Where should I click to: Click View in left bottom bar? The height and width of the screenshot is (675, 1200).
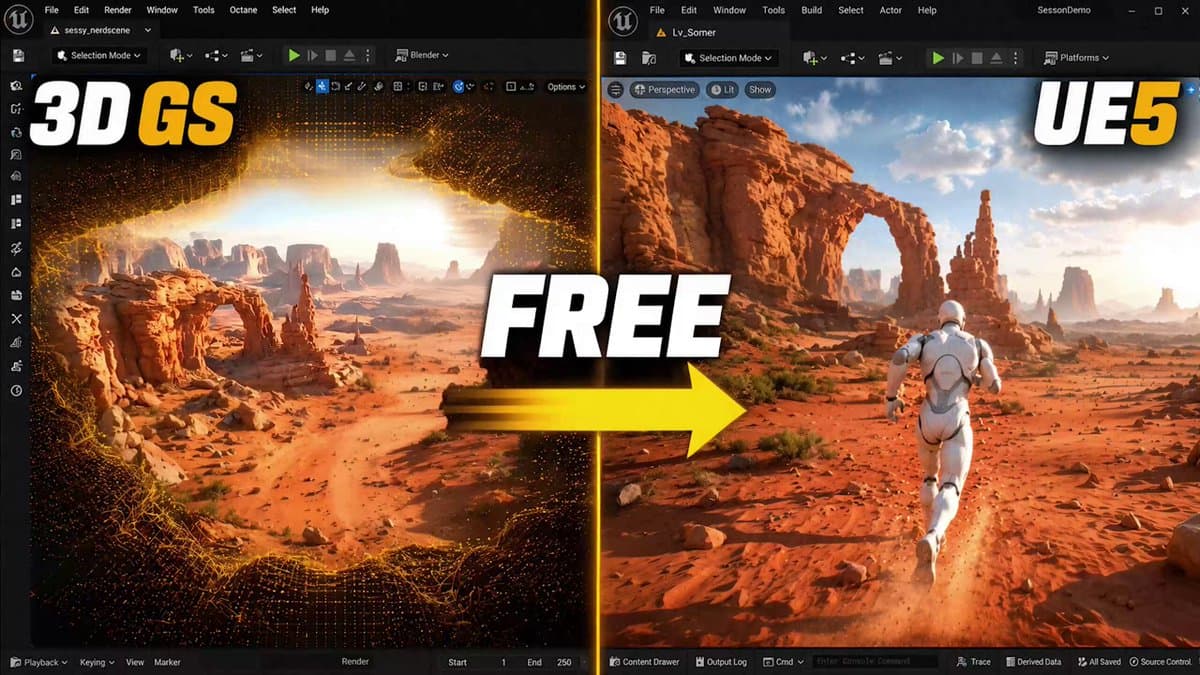click(x=134, y=662)
